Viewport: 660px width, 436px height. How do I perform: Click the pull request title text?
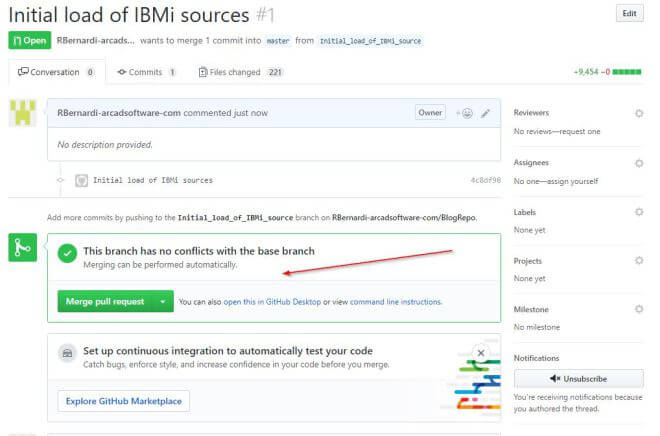coord(129,15)
